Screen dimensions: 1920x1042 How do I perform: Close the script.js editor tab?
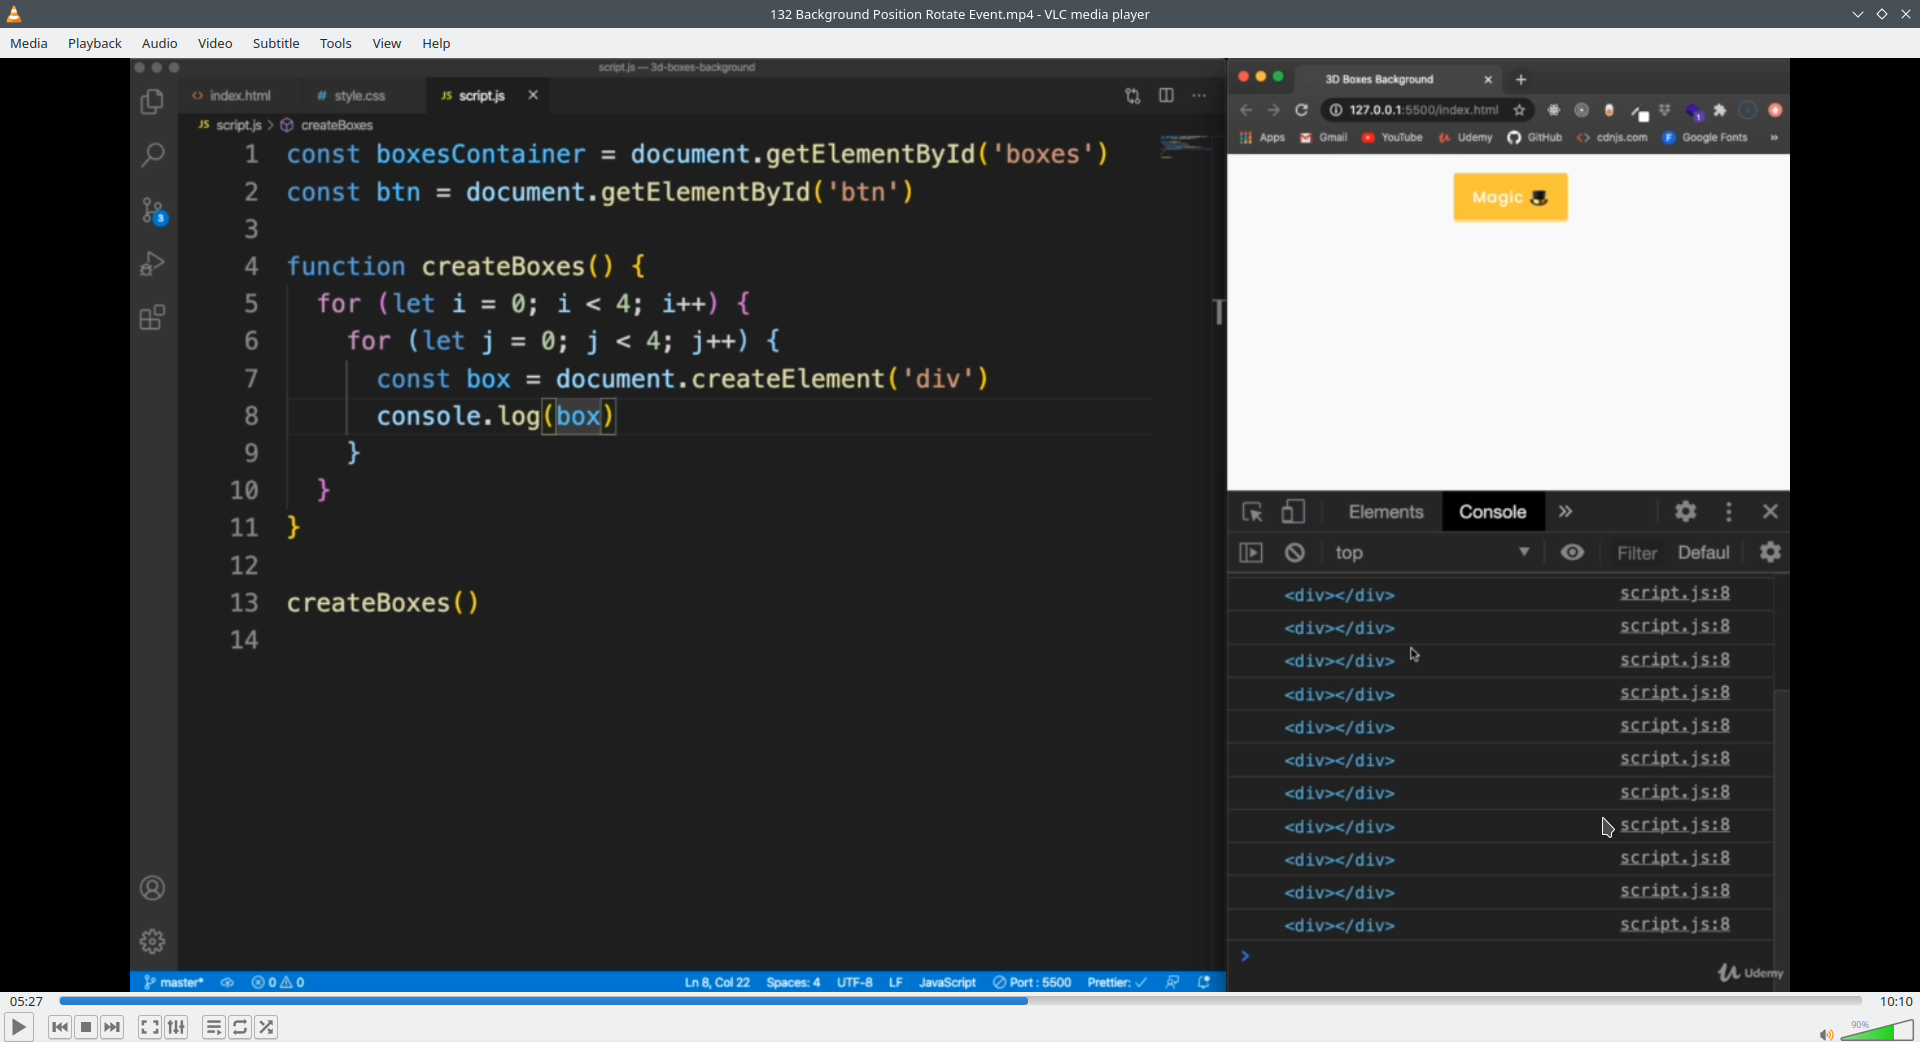click(533, 95)
